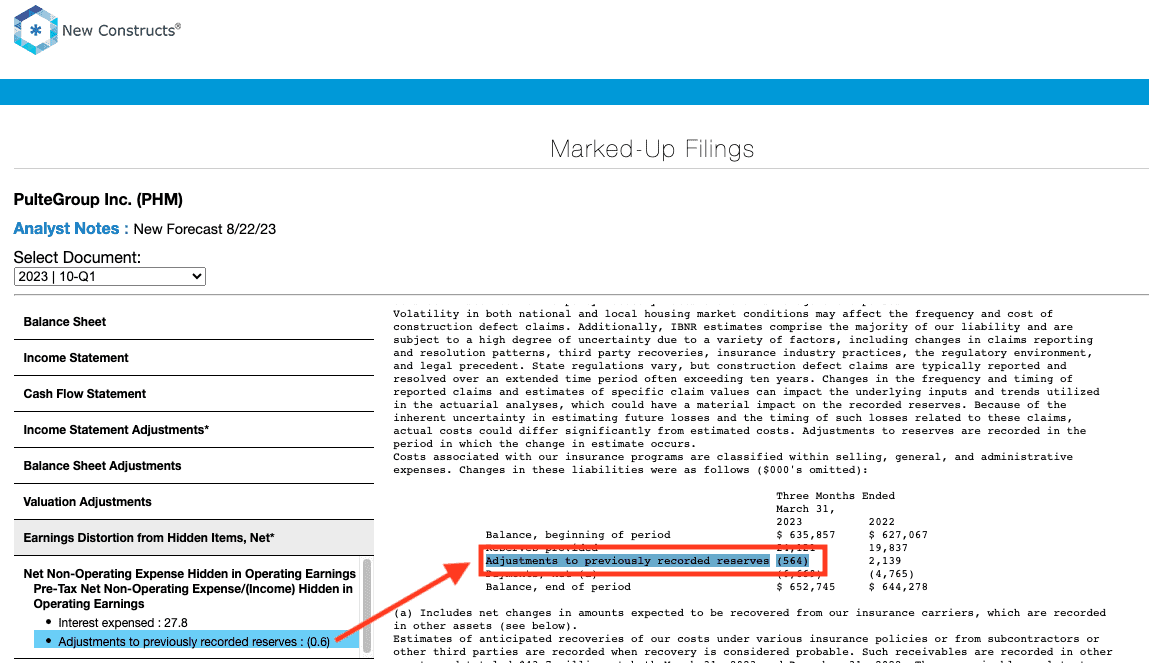
Task: Click the PulteGroup Inc. (PHM) heading
Action: (x=98, y=199)
